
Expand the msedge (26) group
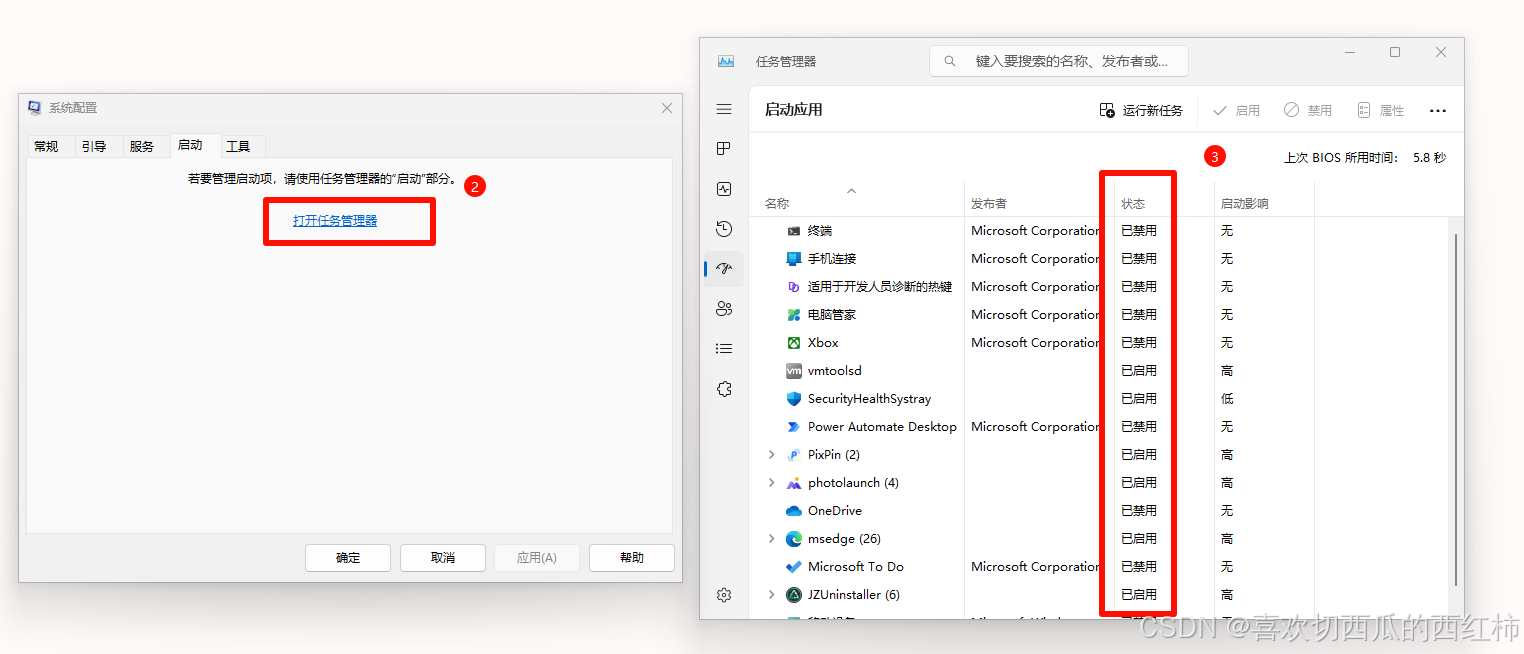771,539
